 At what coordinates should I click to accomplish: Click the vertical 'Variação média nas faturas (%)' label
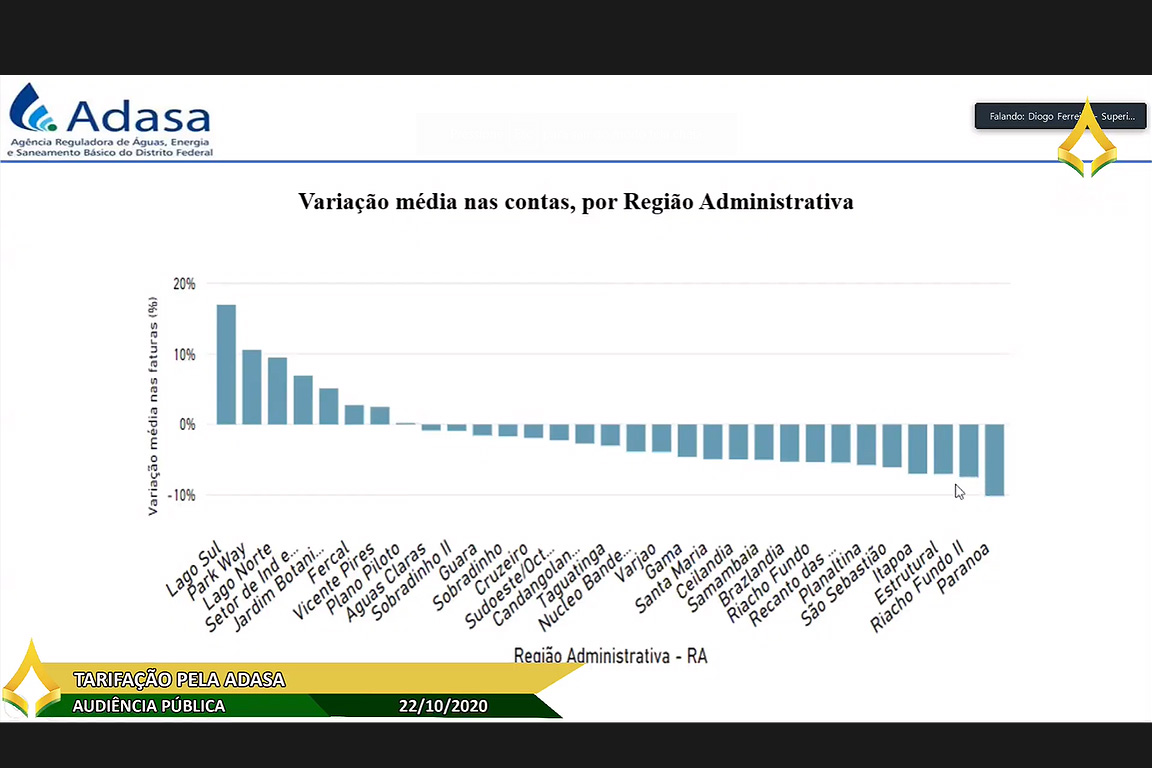pyautogui.click(x=153, y=405)
